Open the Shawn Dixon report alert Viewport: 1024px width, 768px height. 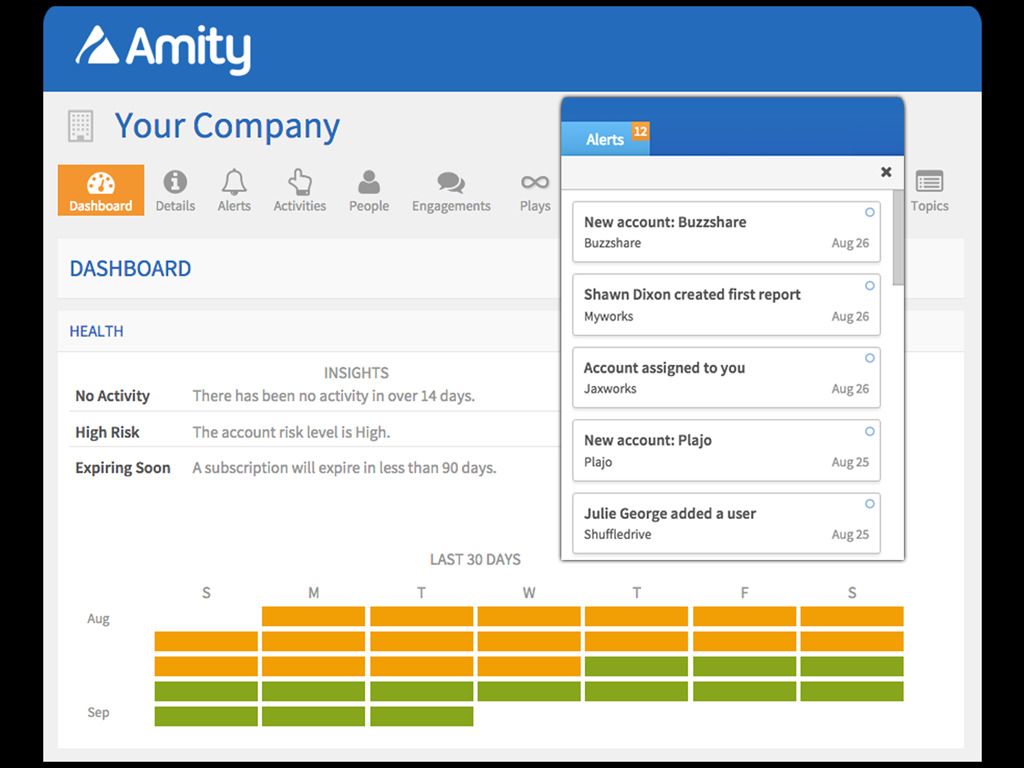point(725,305)
